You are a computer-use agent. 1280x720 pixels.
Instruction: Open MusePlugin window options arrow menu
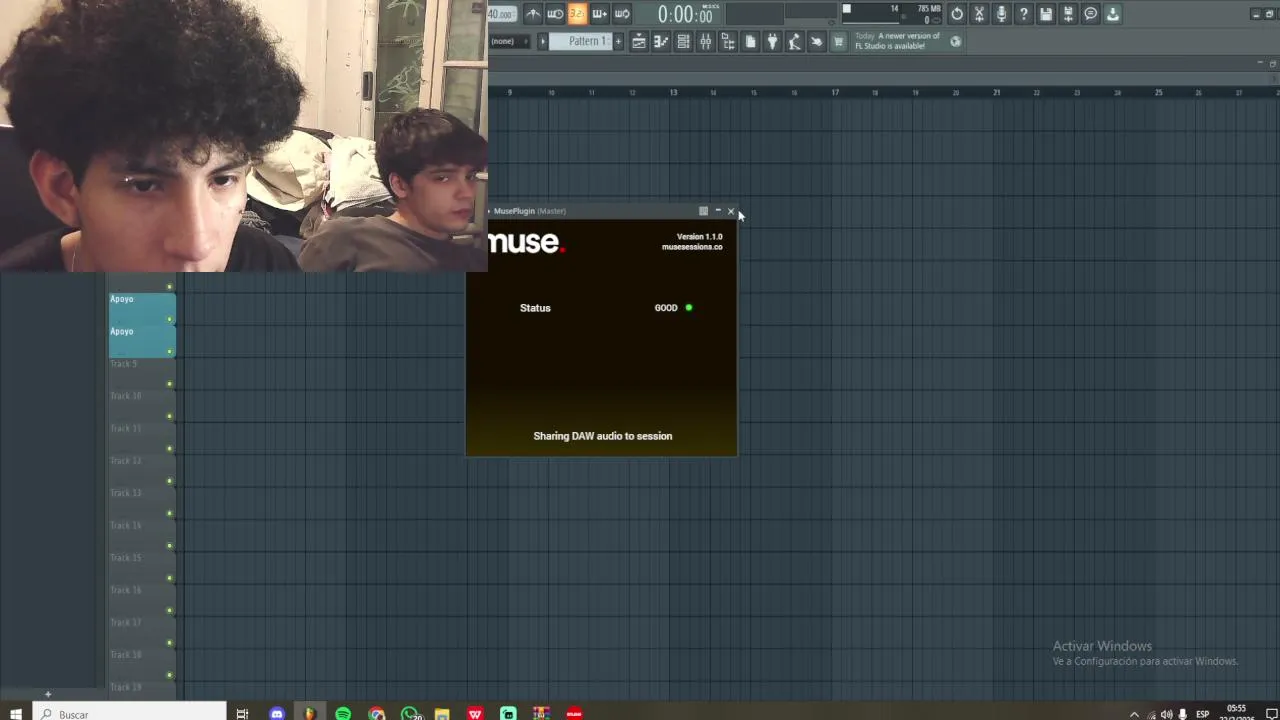[x=490, y=211]
